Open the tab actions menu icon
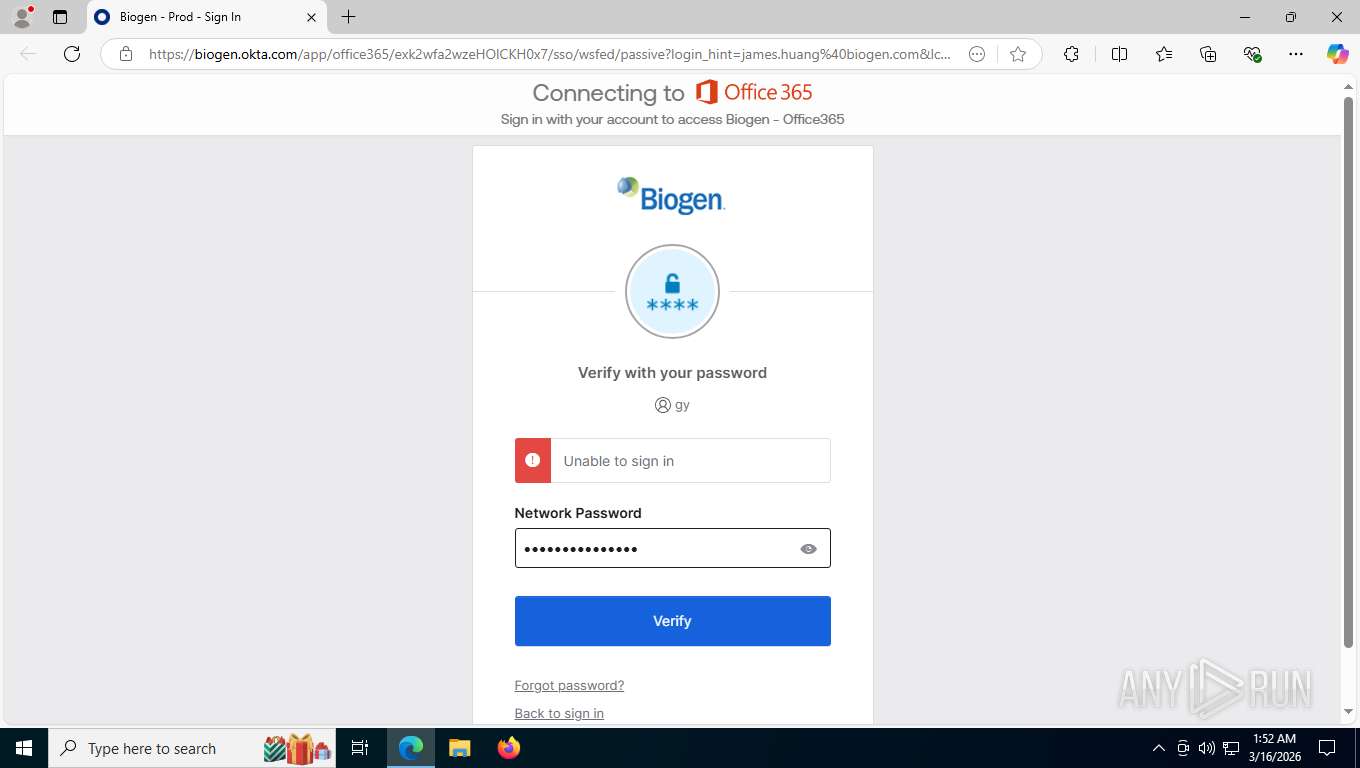Viewport: 1360px width, 768px height. pos(60,17)
